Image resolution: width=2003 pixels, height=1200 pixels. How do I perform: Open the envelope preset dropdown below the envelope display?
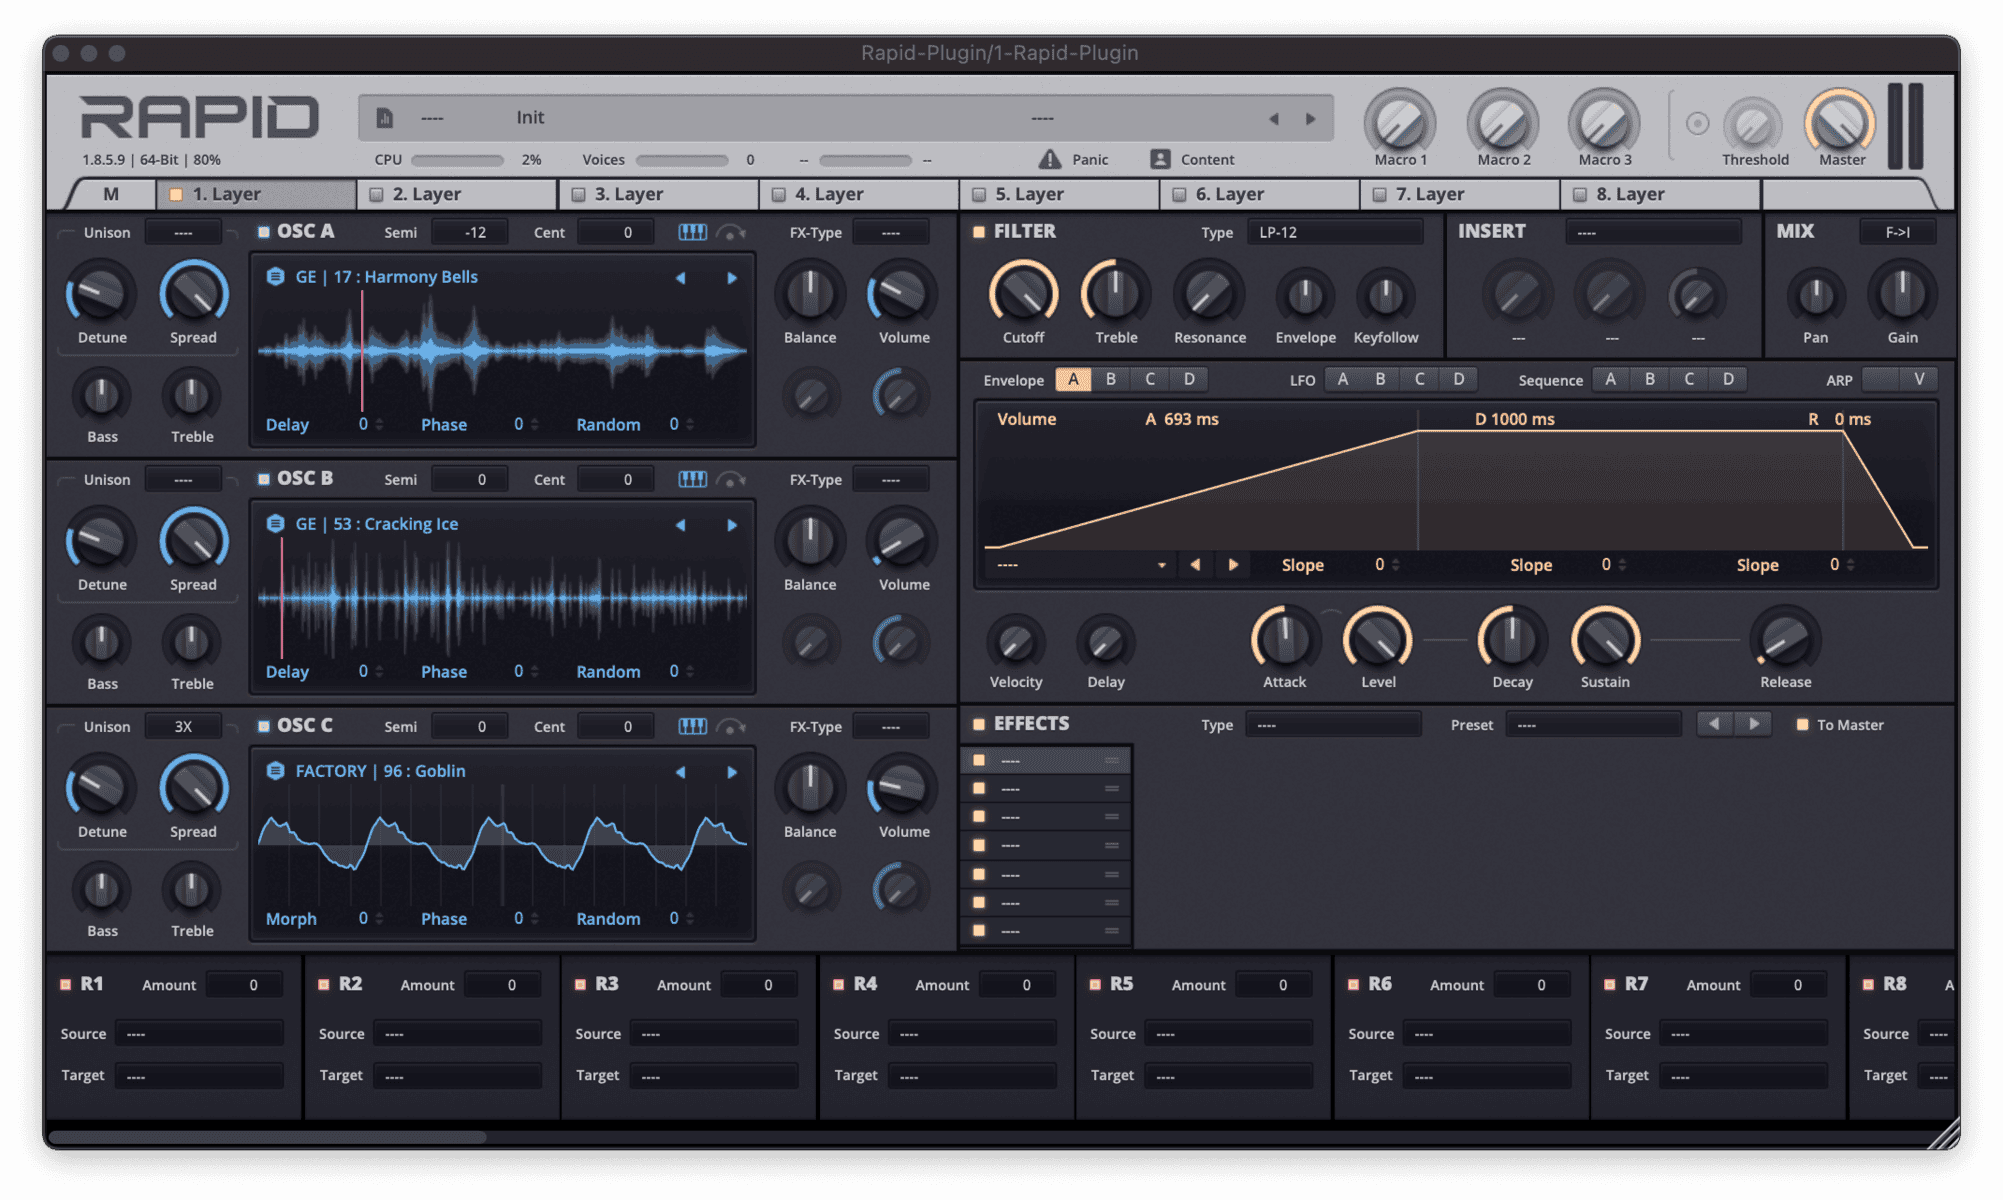click(x=1080, y=564)
